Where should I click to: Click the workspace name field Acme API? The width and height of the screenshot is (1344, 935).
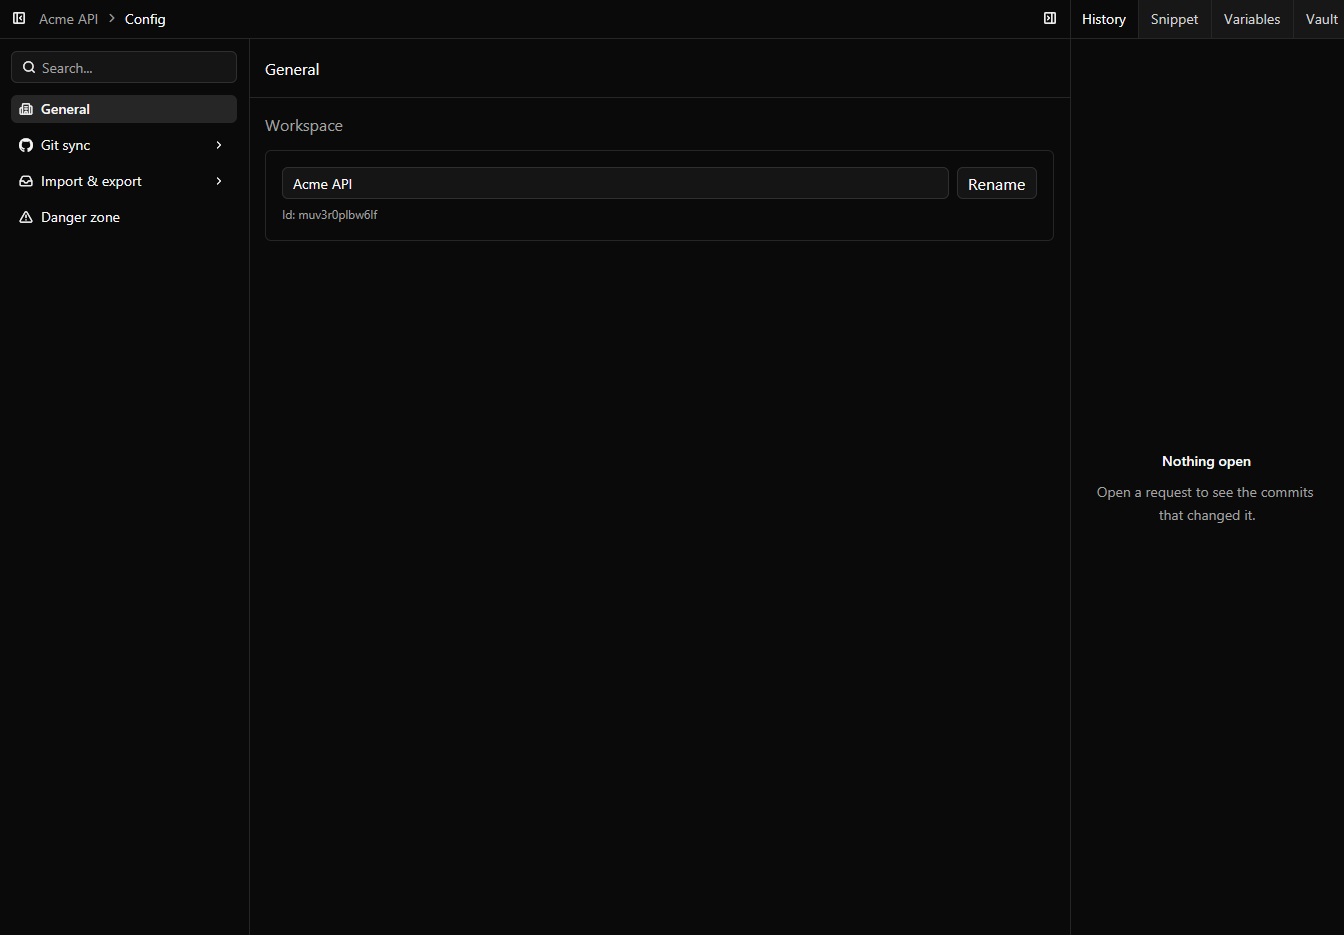[x=615, y=183]
